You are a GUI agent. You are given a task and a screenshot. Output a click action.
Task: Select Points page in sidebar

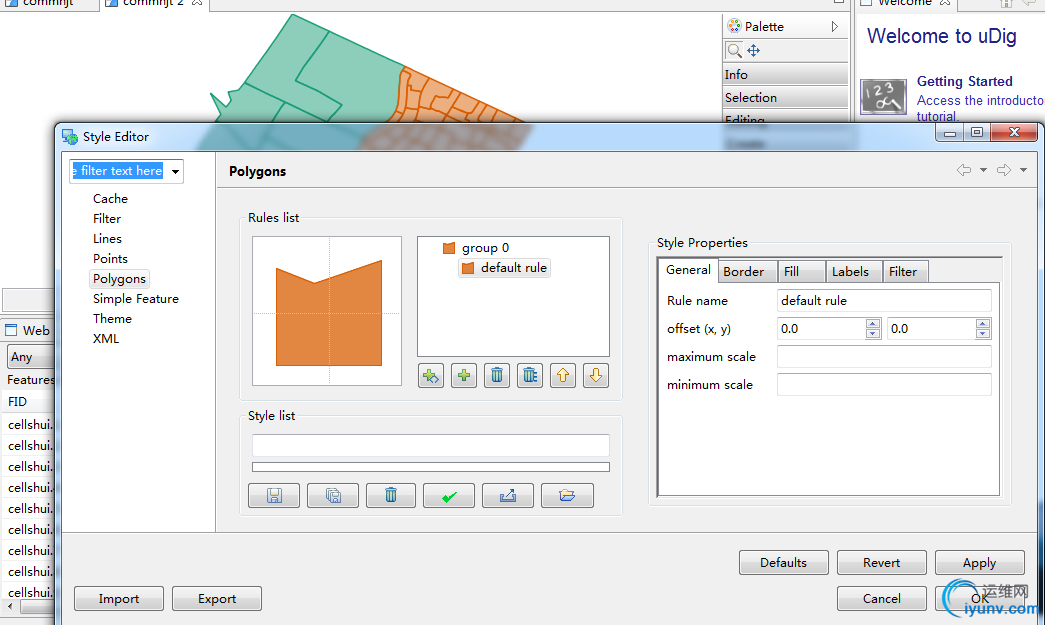[110, 259]
